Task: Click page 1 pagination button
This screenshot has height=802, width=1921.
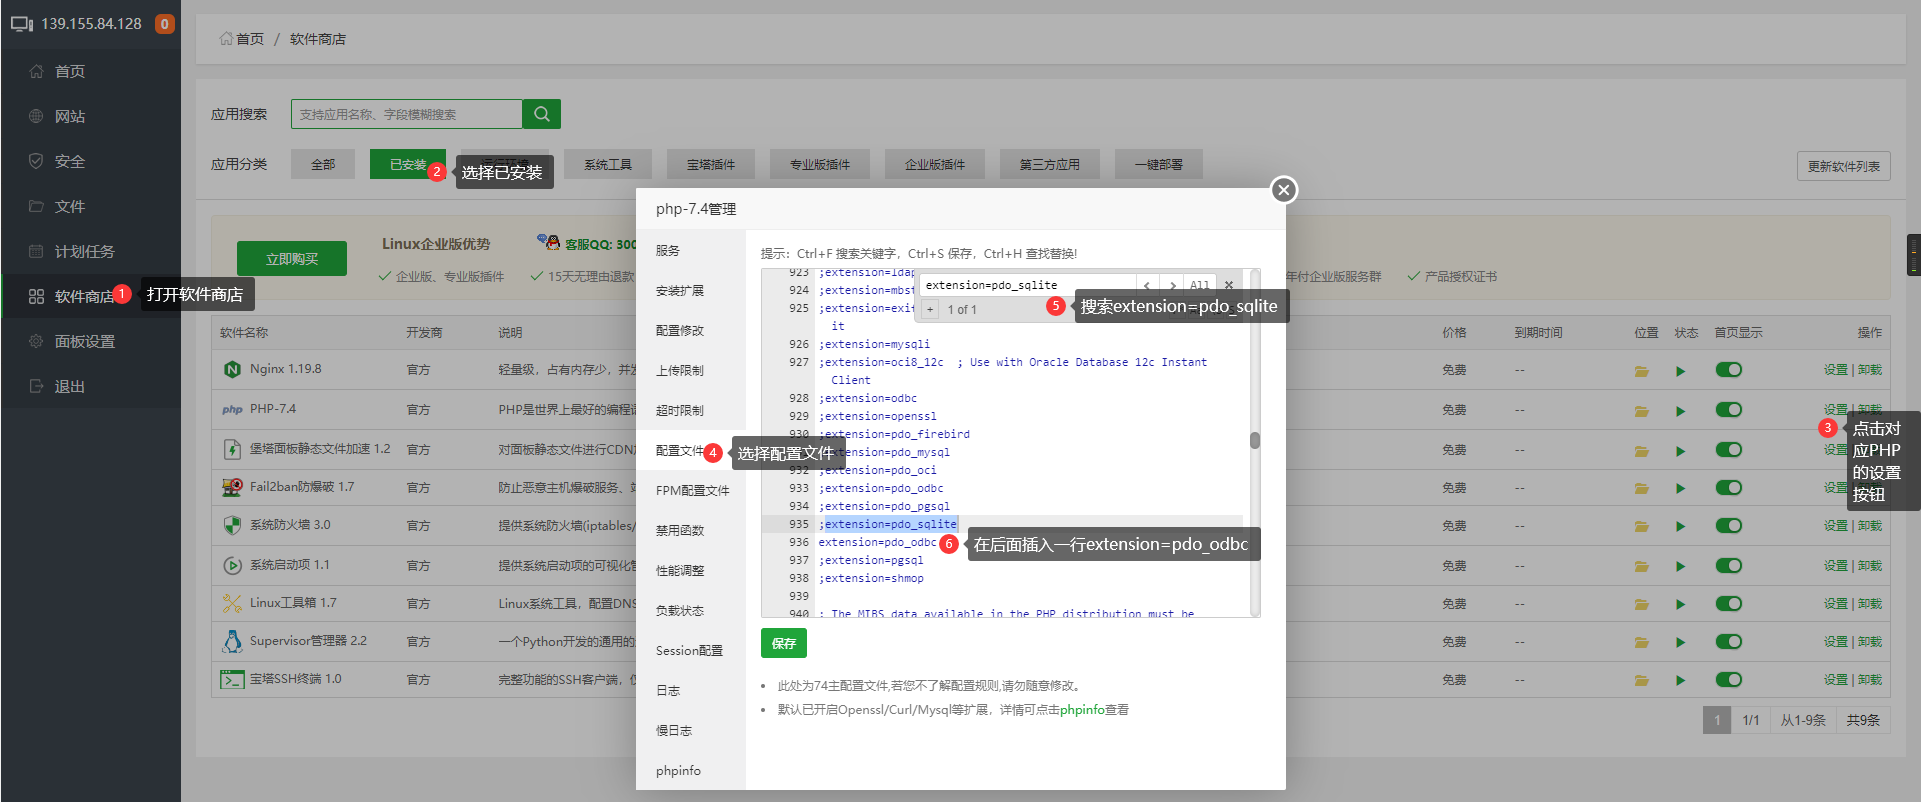Action: coord(1717,720)
